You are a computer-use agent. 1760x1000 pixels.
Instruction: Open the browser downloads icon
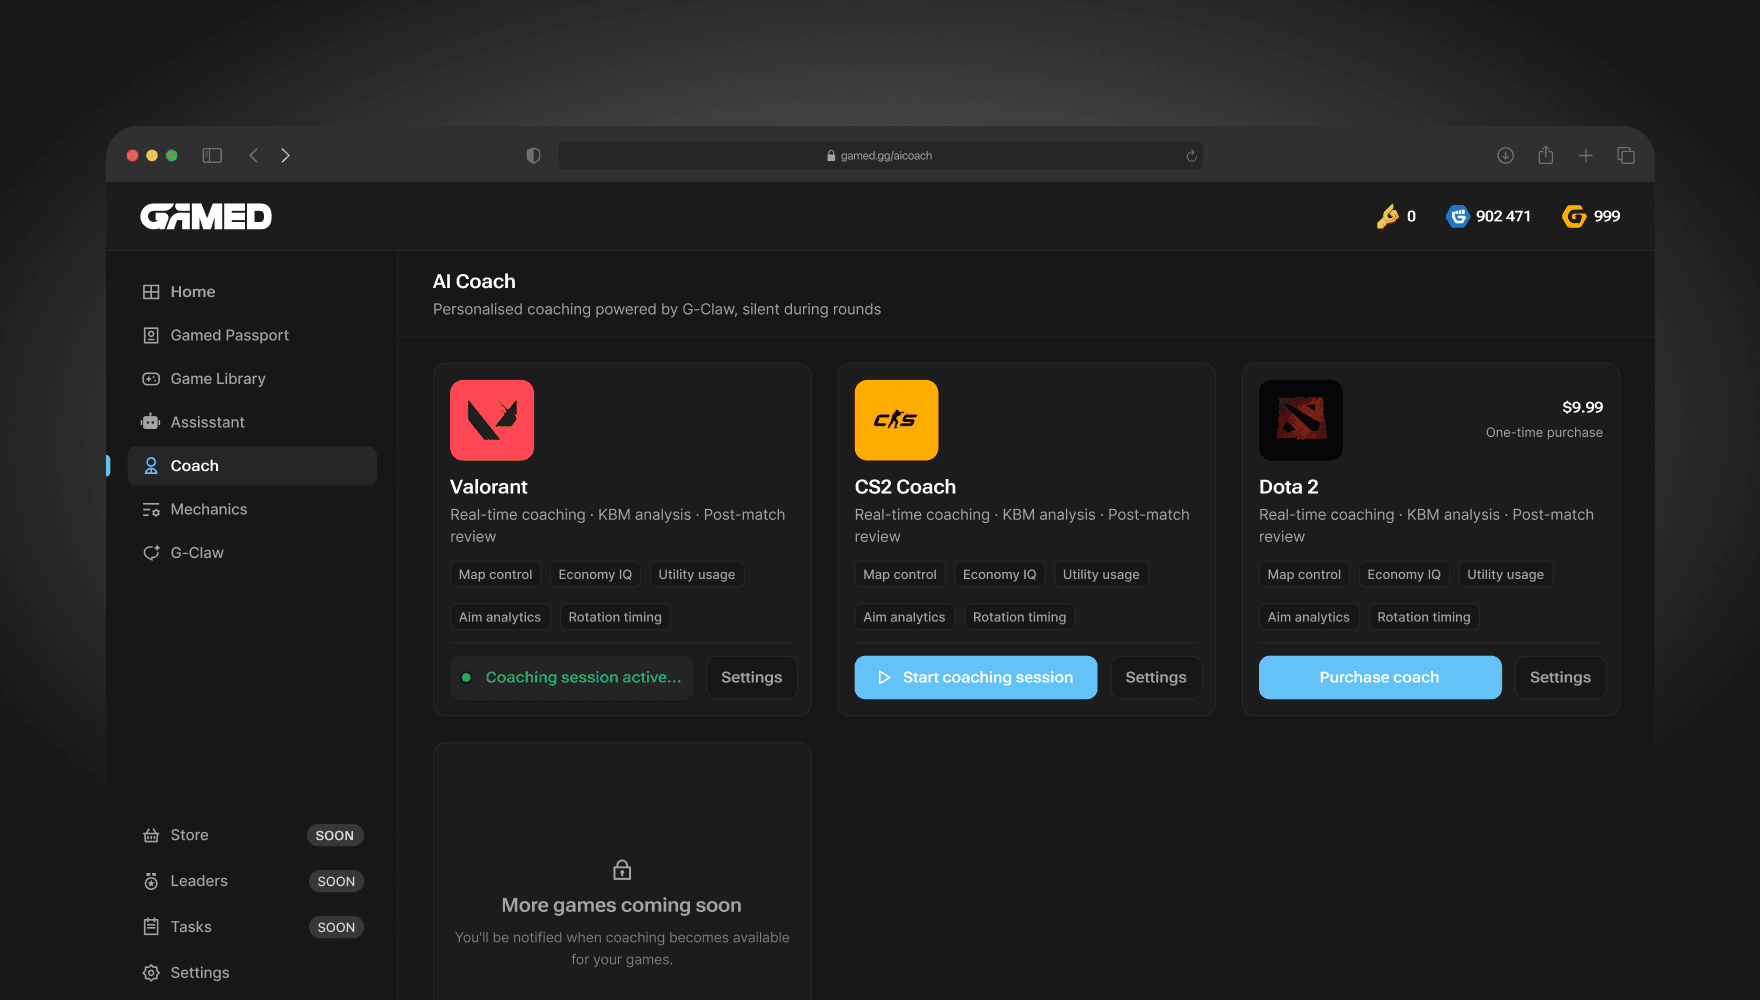click(x=1505, y=156)
